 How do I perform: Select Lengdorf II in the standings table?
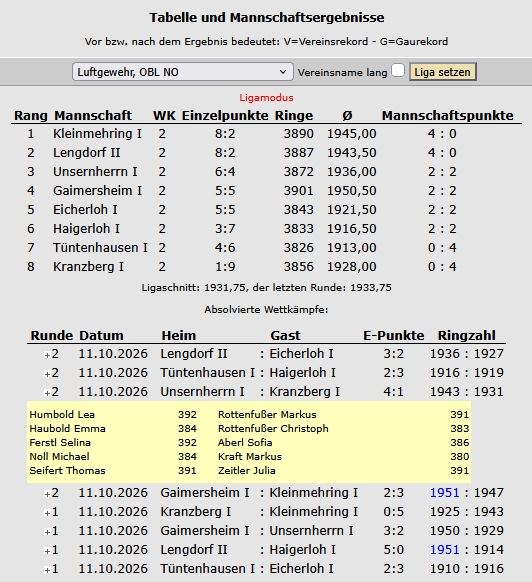[87, 153]
